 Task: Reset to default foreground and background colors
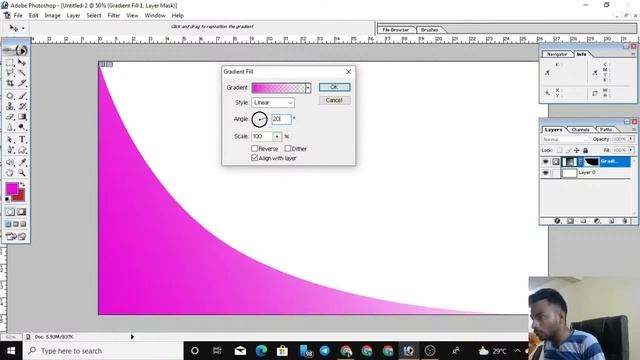[x=7, y=199]
